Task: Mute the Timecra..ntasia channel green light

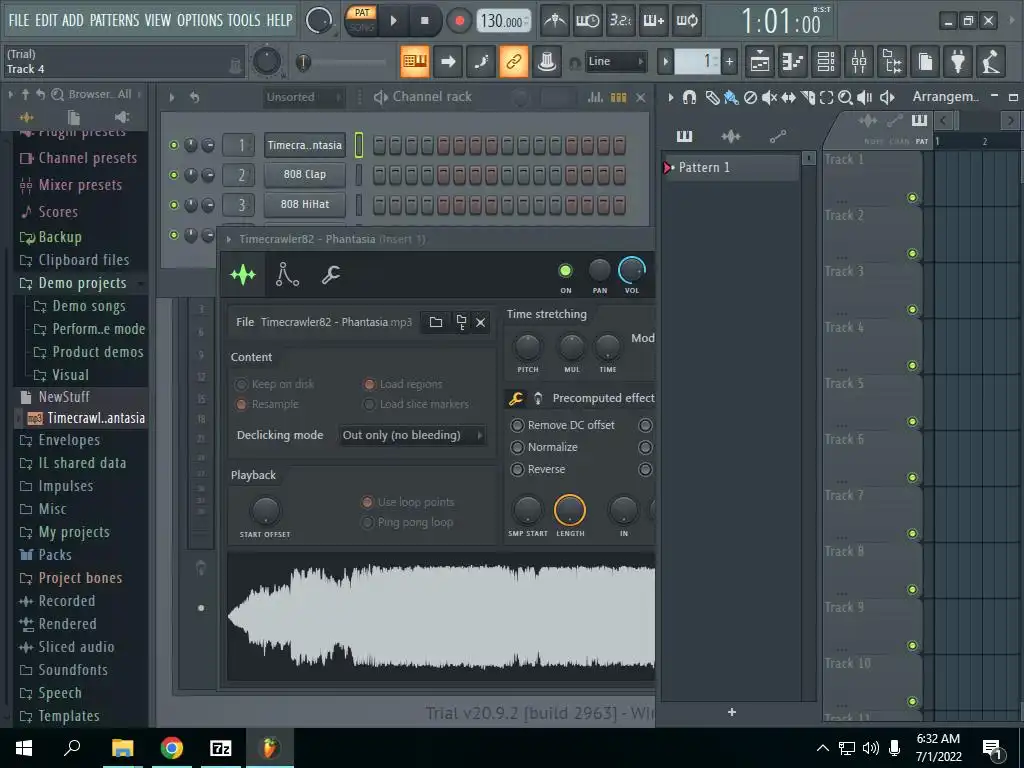Action: coord(174,145)
